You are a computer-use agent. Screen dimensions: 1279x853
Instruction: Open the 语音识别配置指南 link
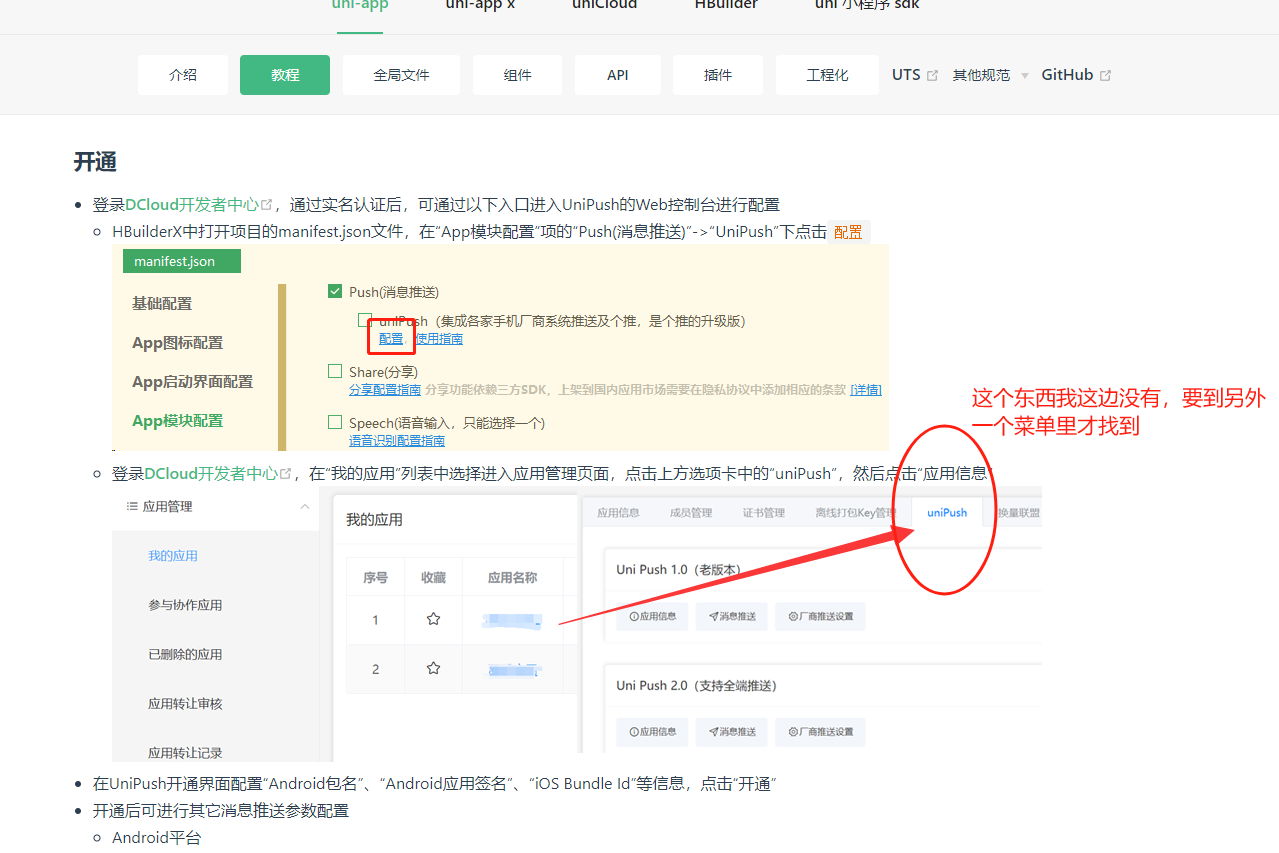pyautogui.click(x=397, y=441)
